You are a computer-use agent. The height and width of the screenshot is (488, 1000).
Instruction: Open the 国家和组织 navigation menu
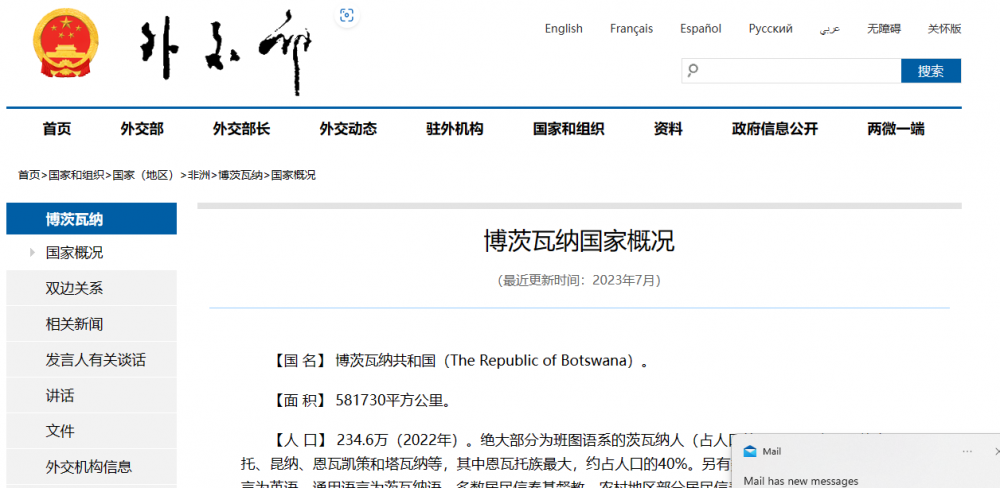[568, 129]
